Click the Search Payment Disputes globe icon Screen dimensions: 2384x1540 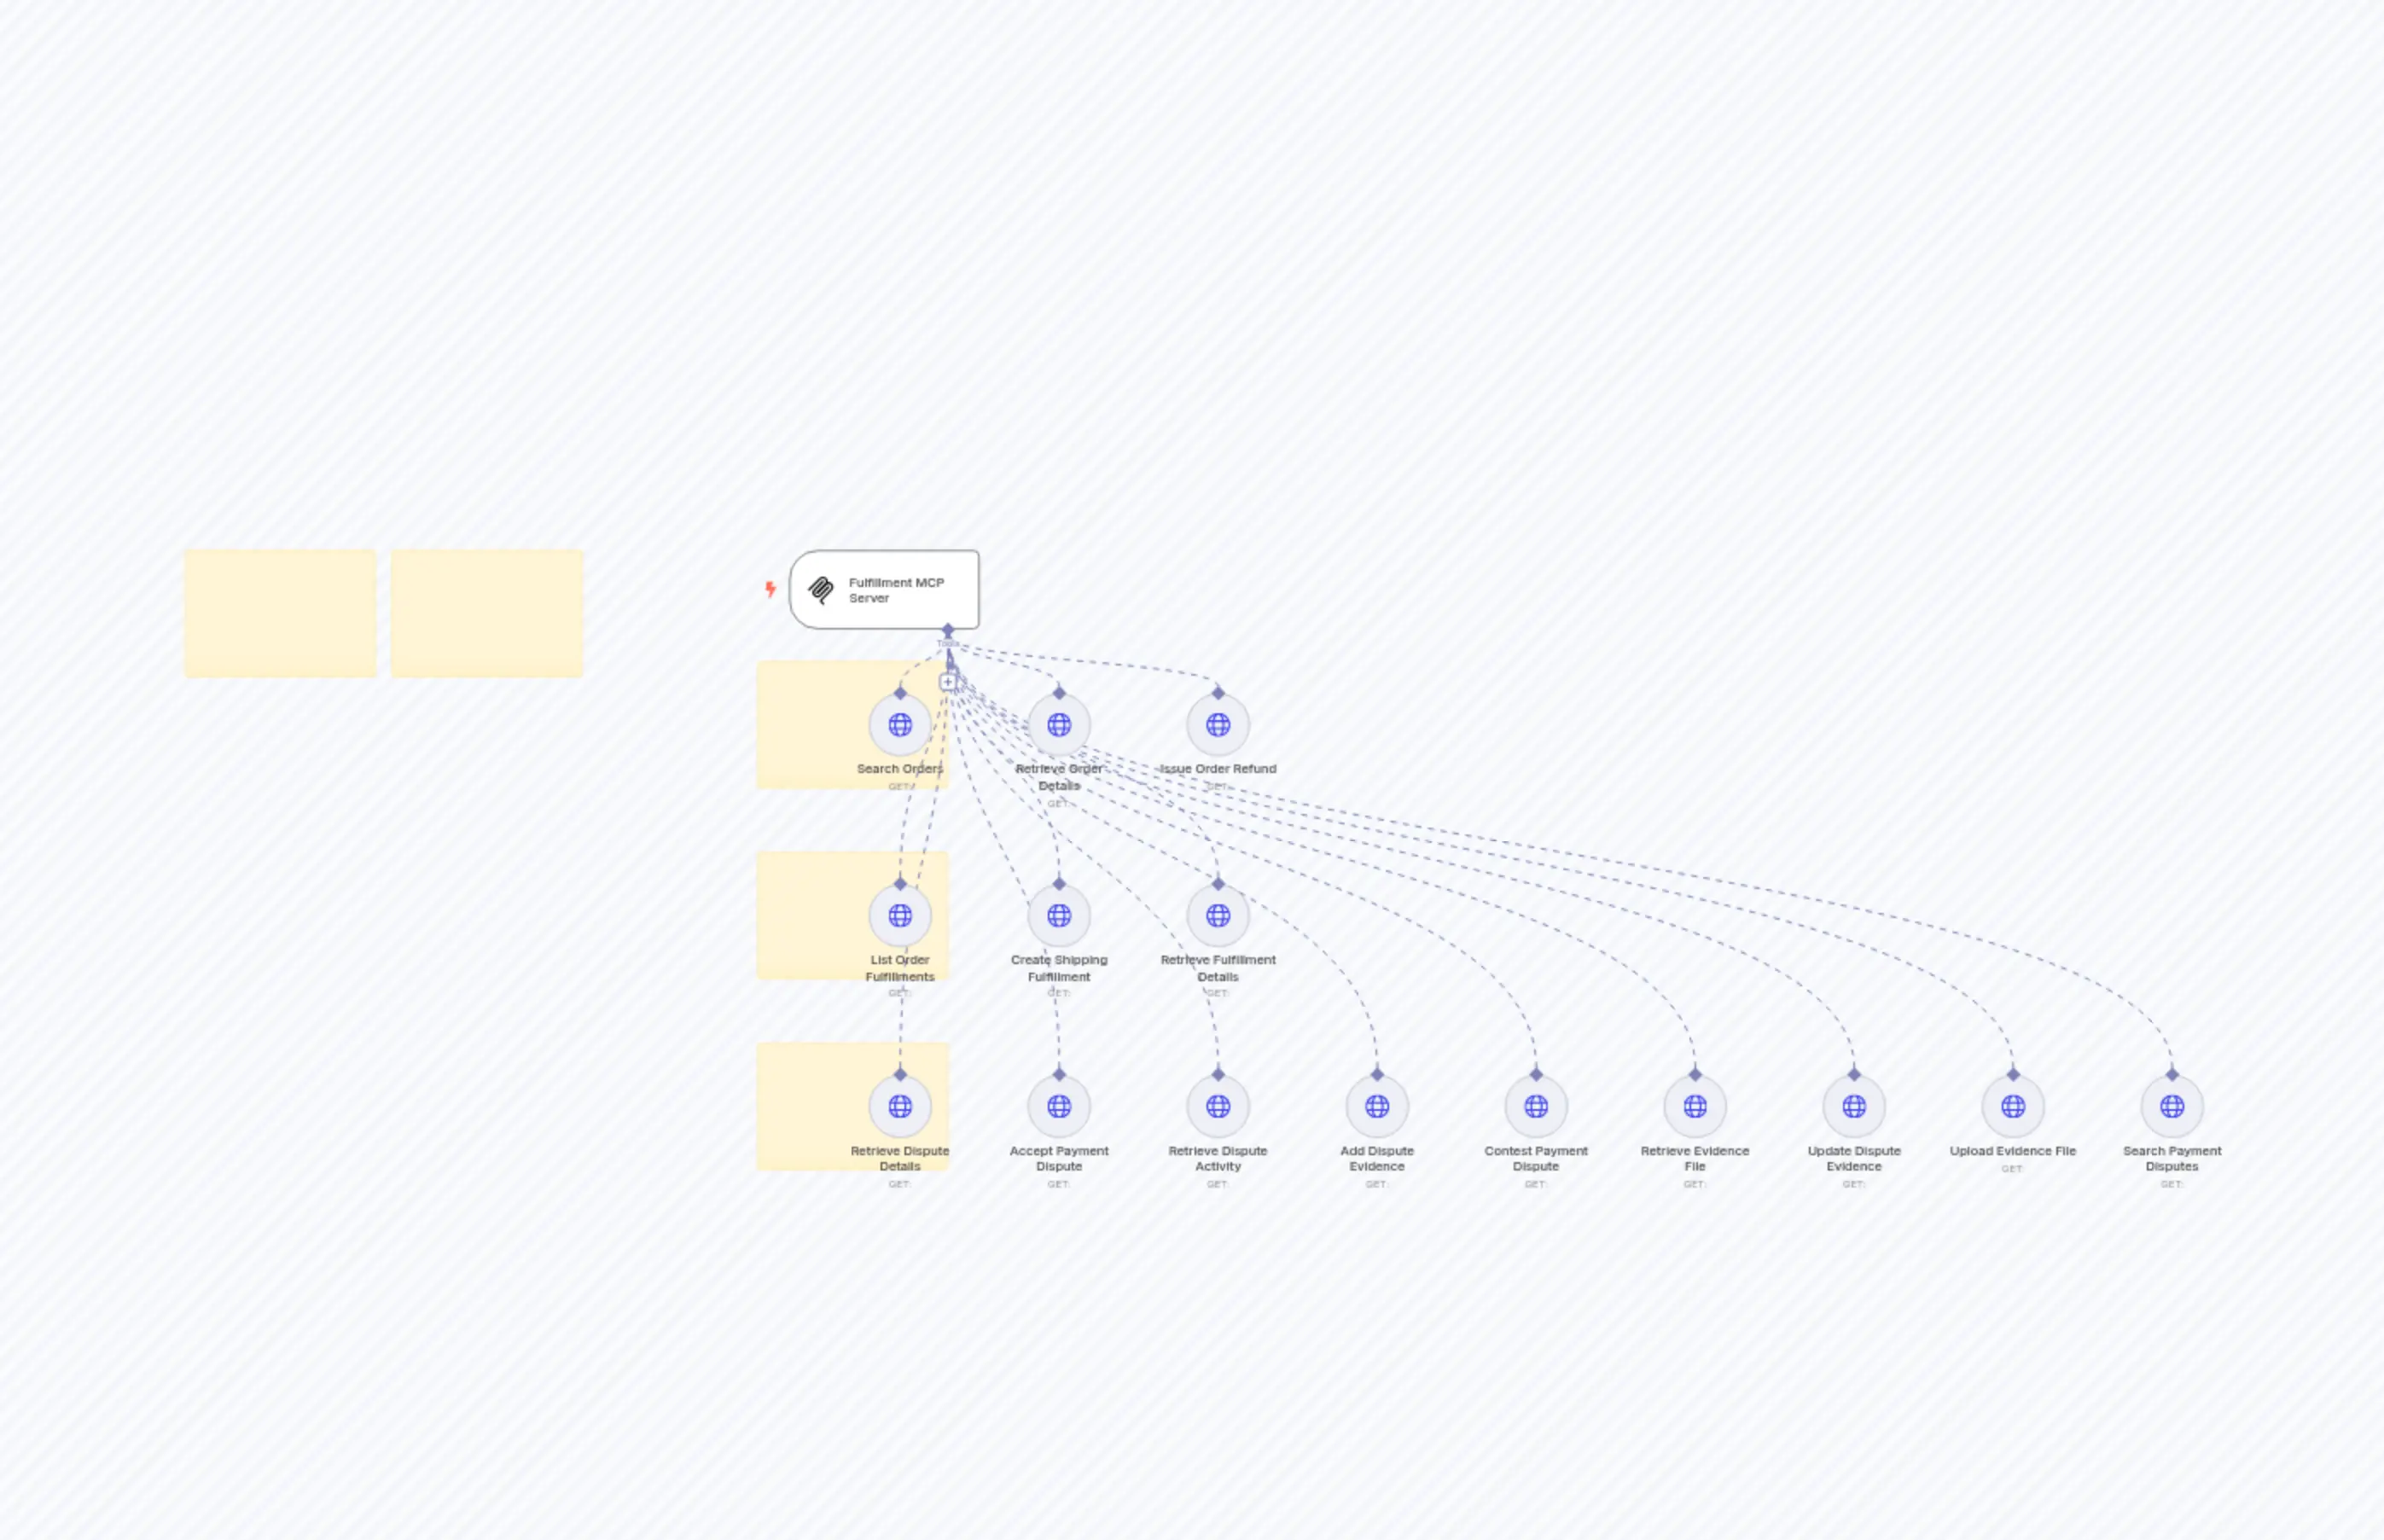[x=2172, y=1106]
